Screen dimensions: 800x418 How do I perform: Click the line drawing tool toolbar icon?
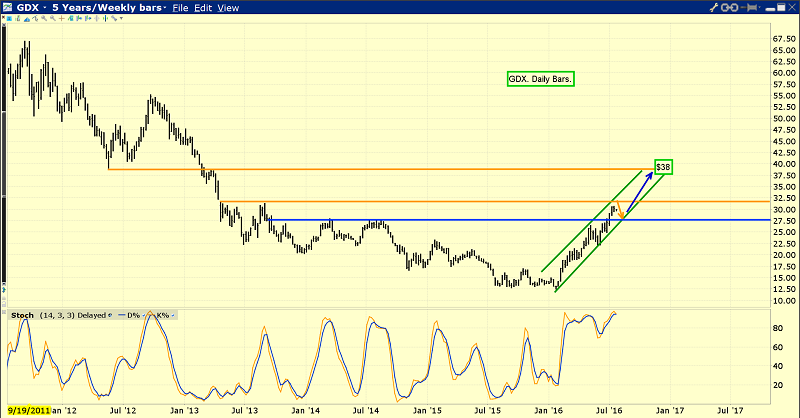click(x=35, y=18)
